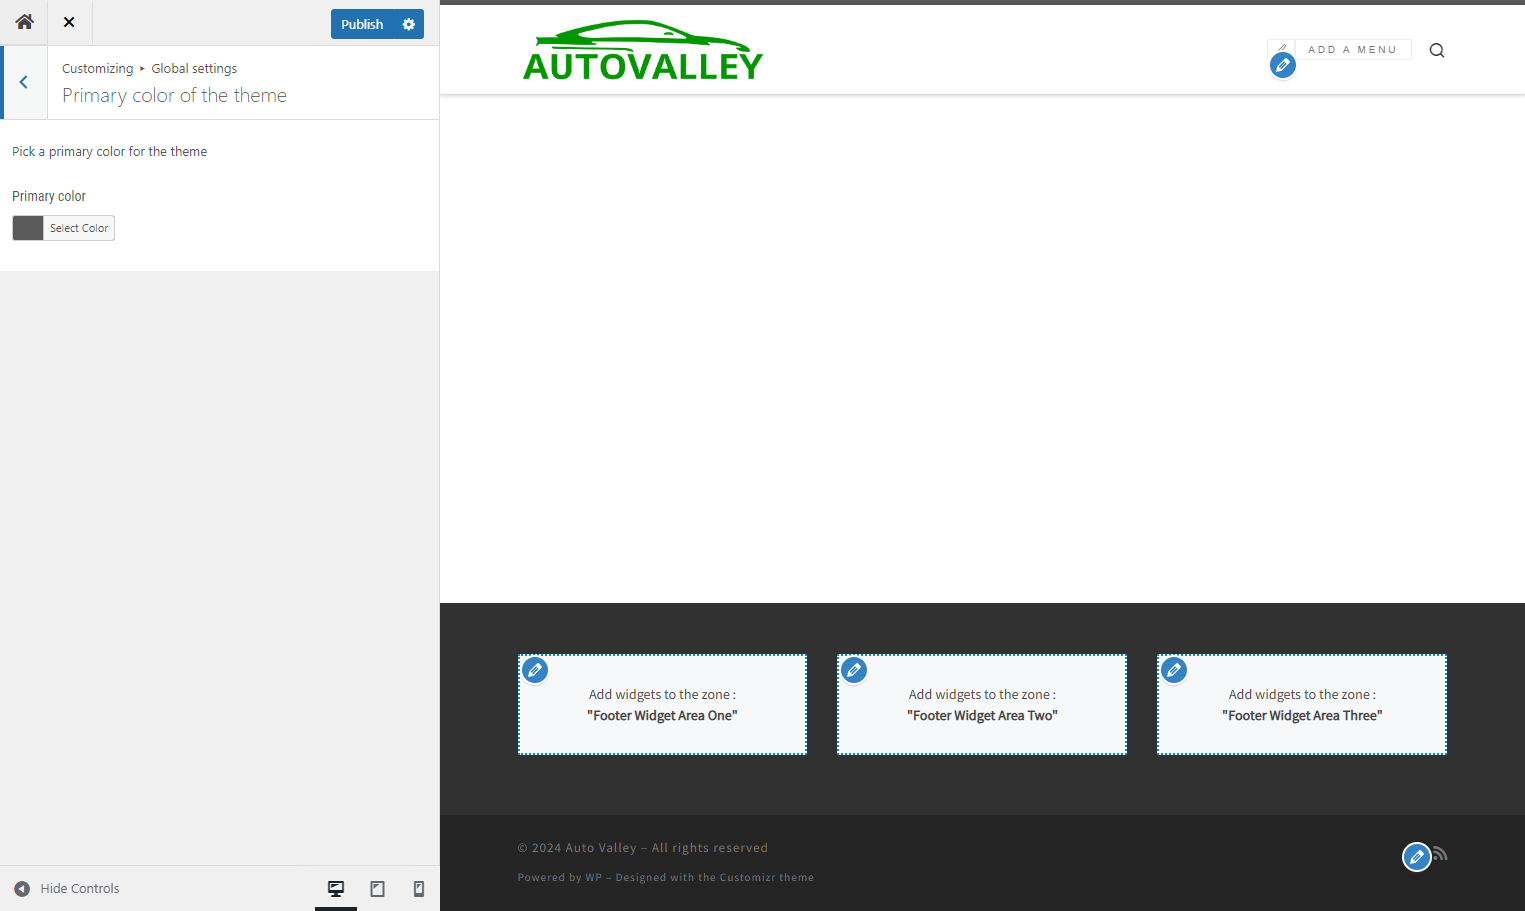
Task: Click the 'Primary color of the theme' heading
Action: (x=174, y=95)
